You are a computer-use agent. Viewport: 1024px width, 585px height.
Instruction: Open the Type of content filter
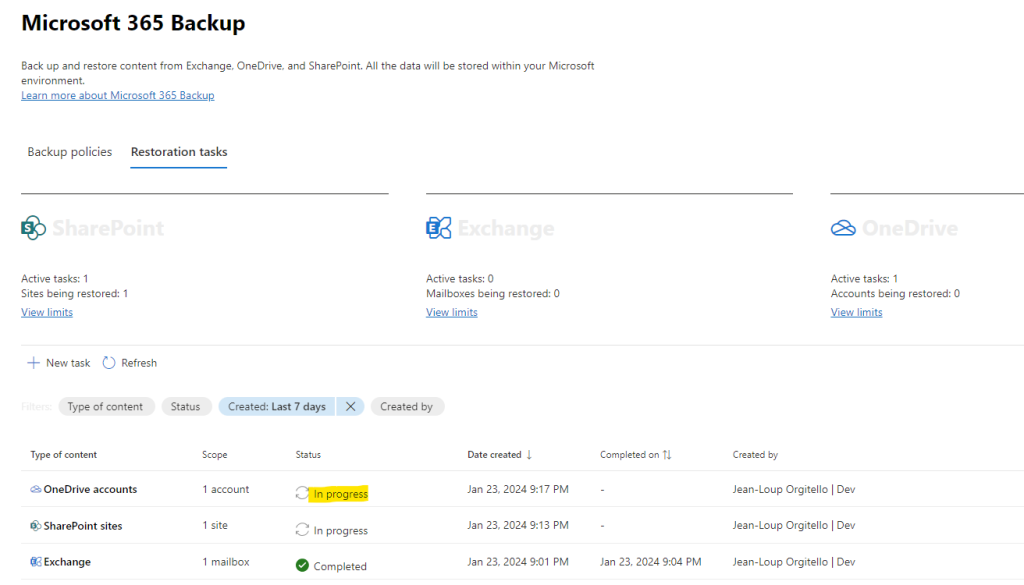(x=106, y=406)
